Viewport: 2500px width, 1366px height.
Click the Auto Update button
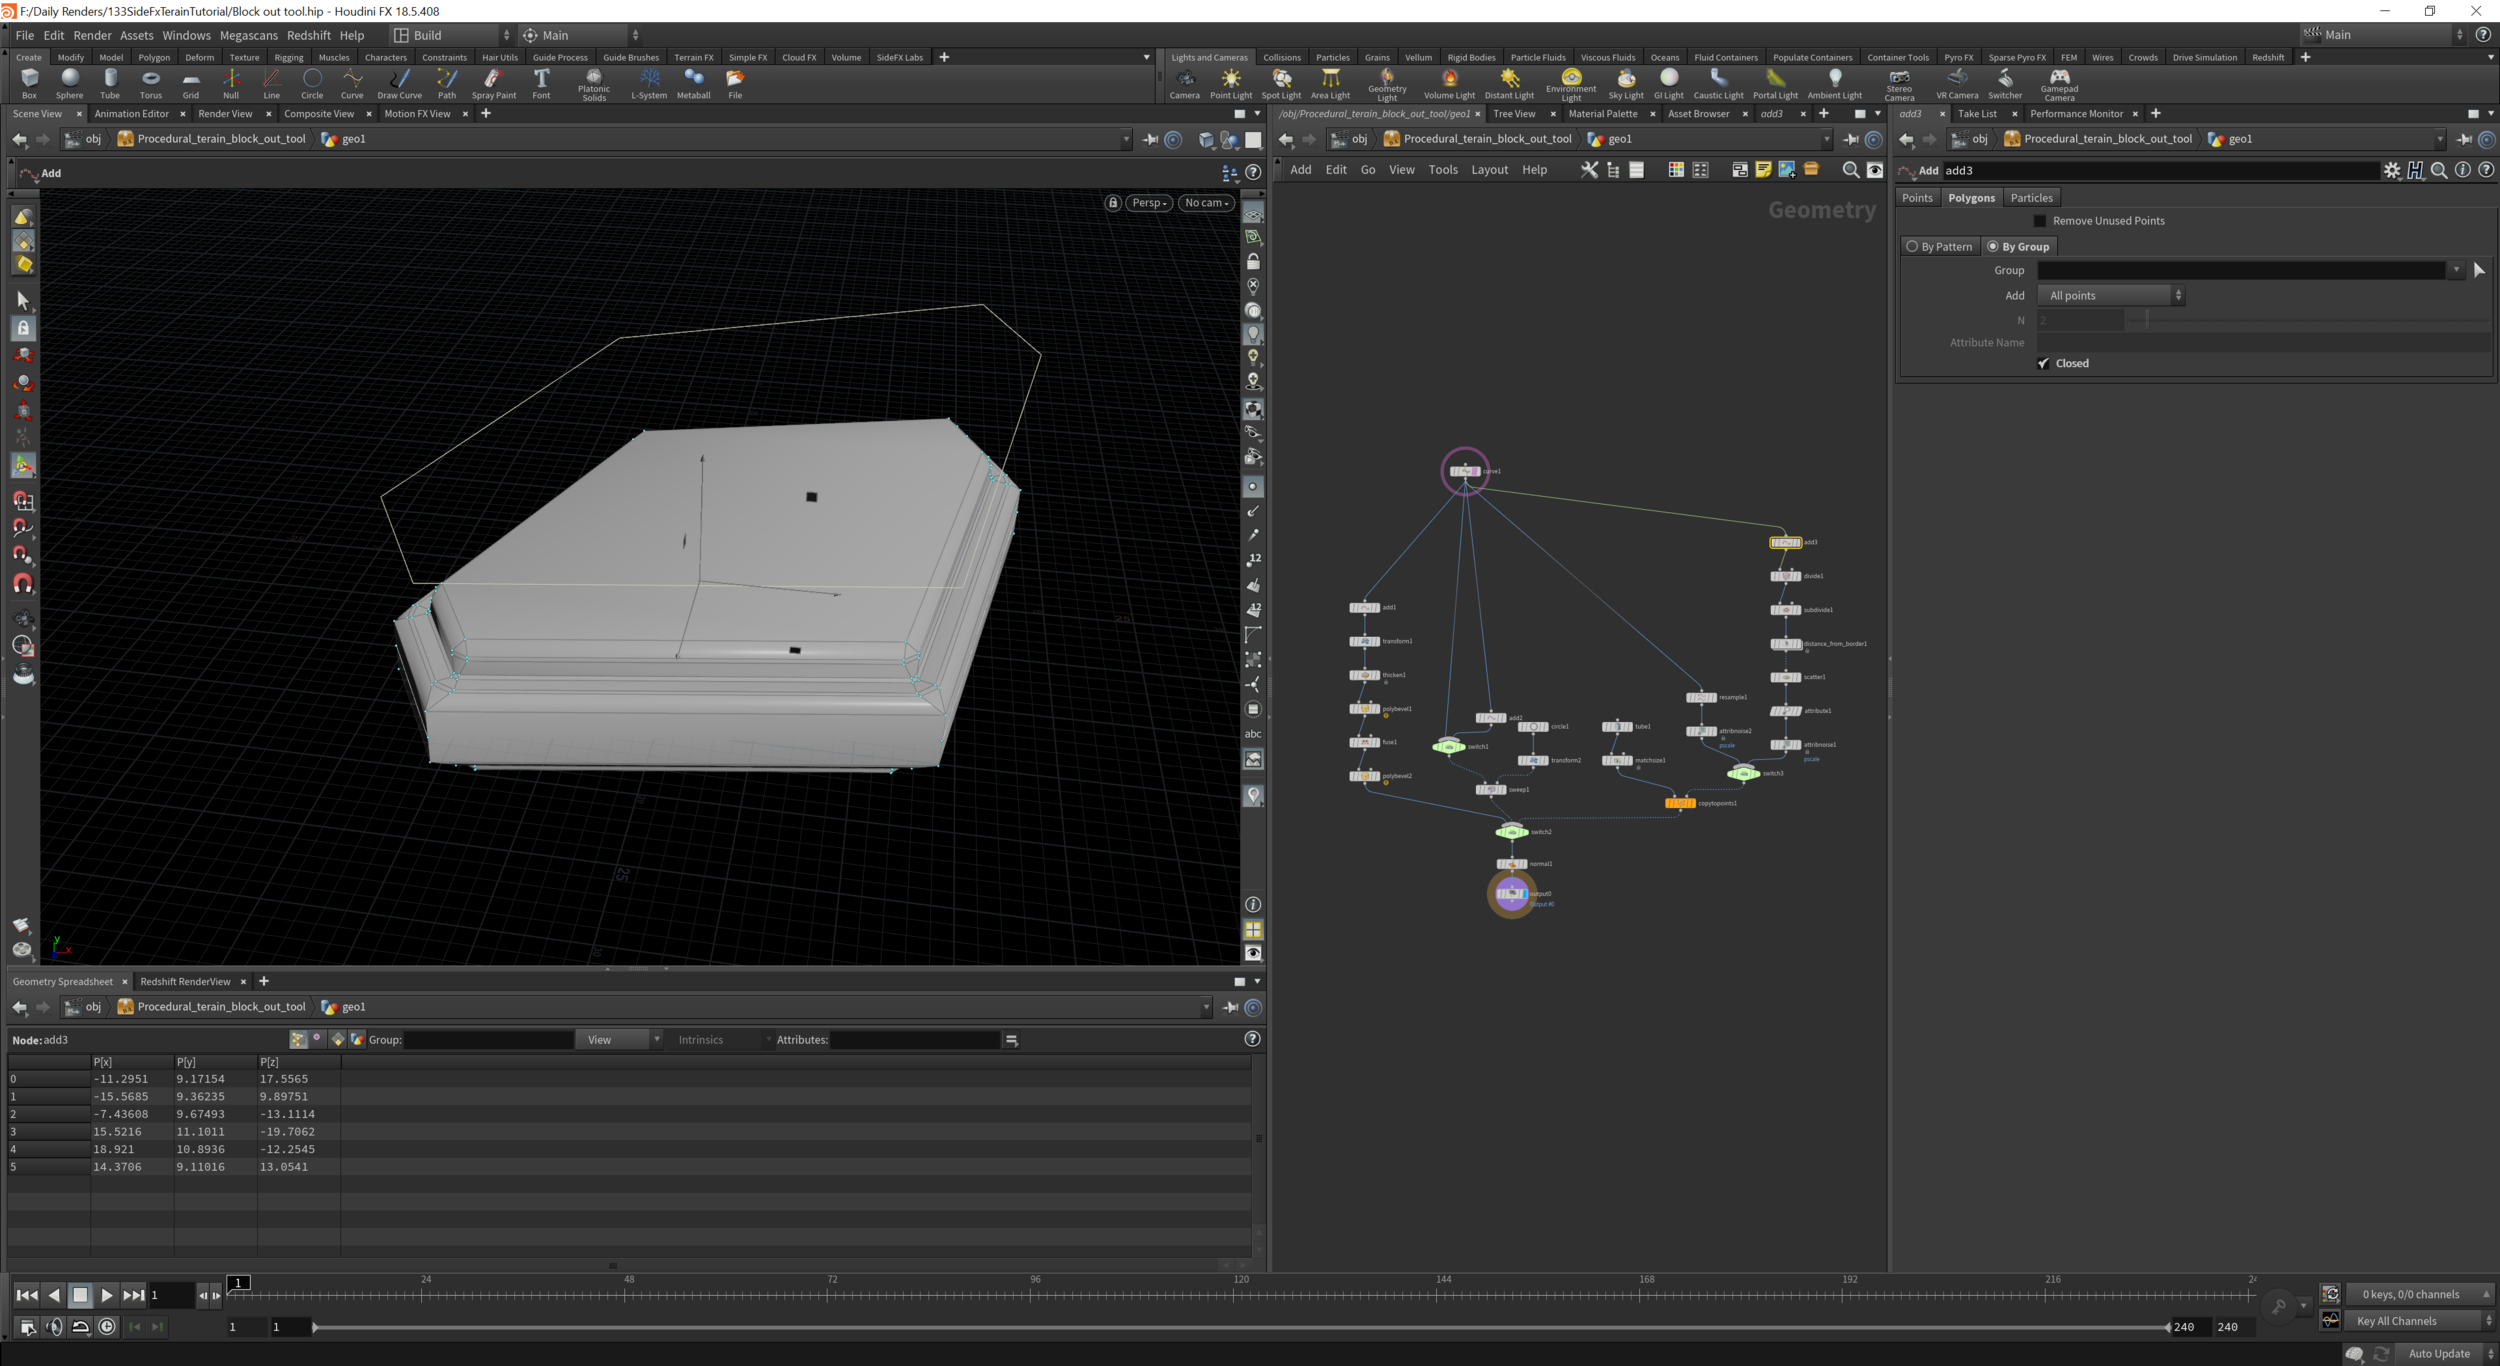click(2438, 1353)
